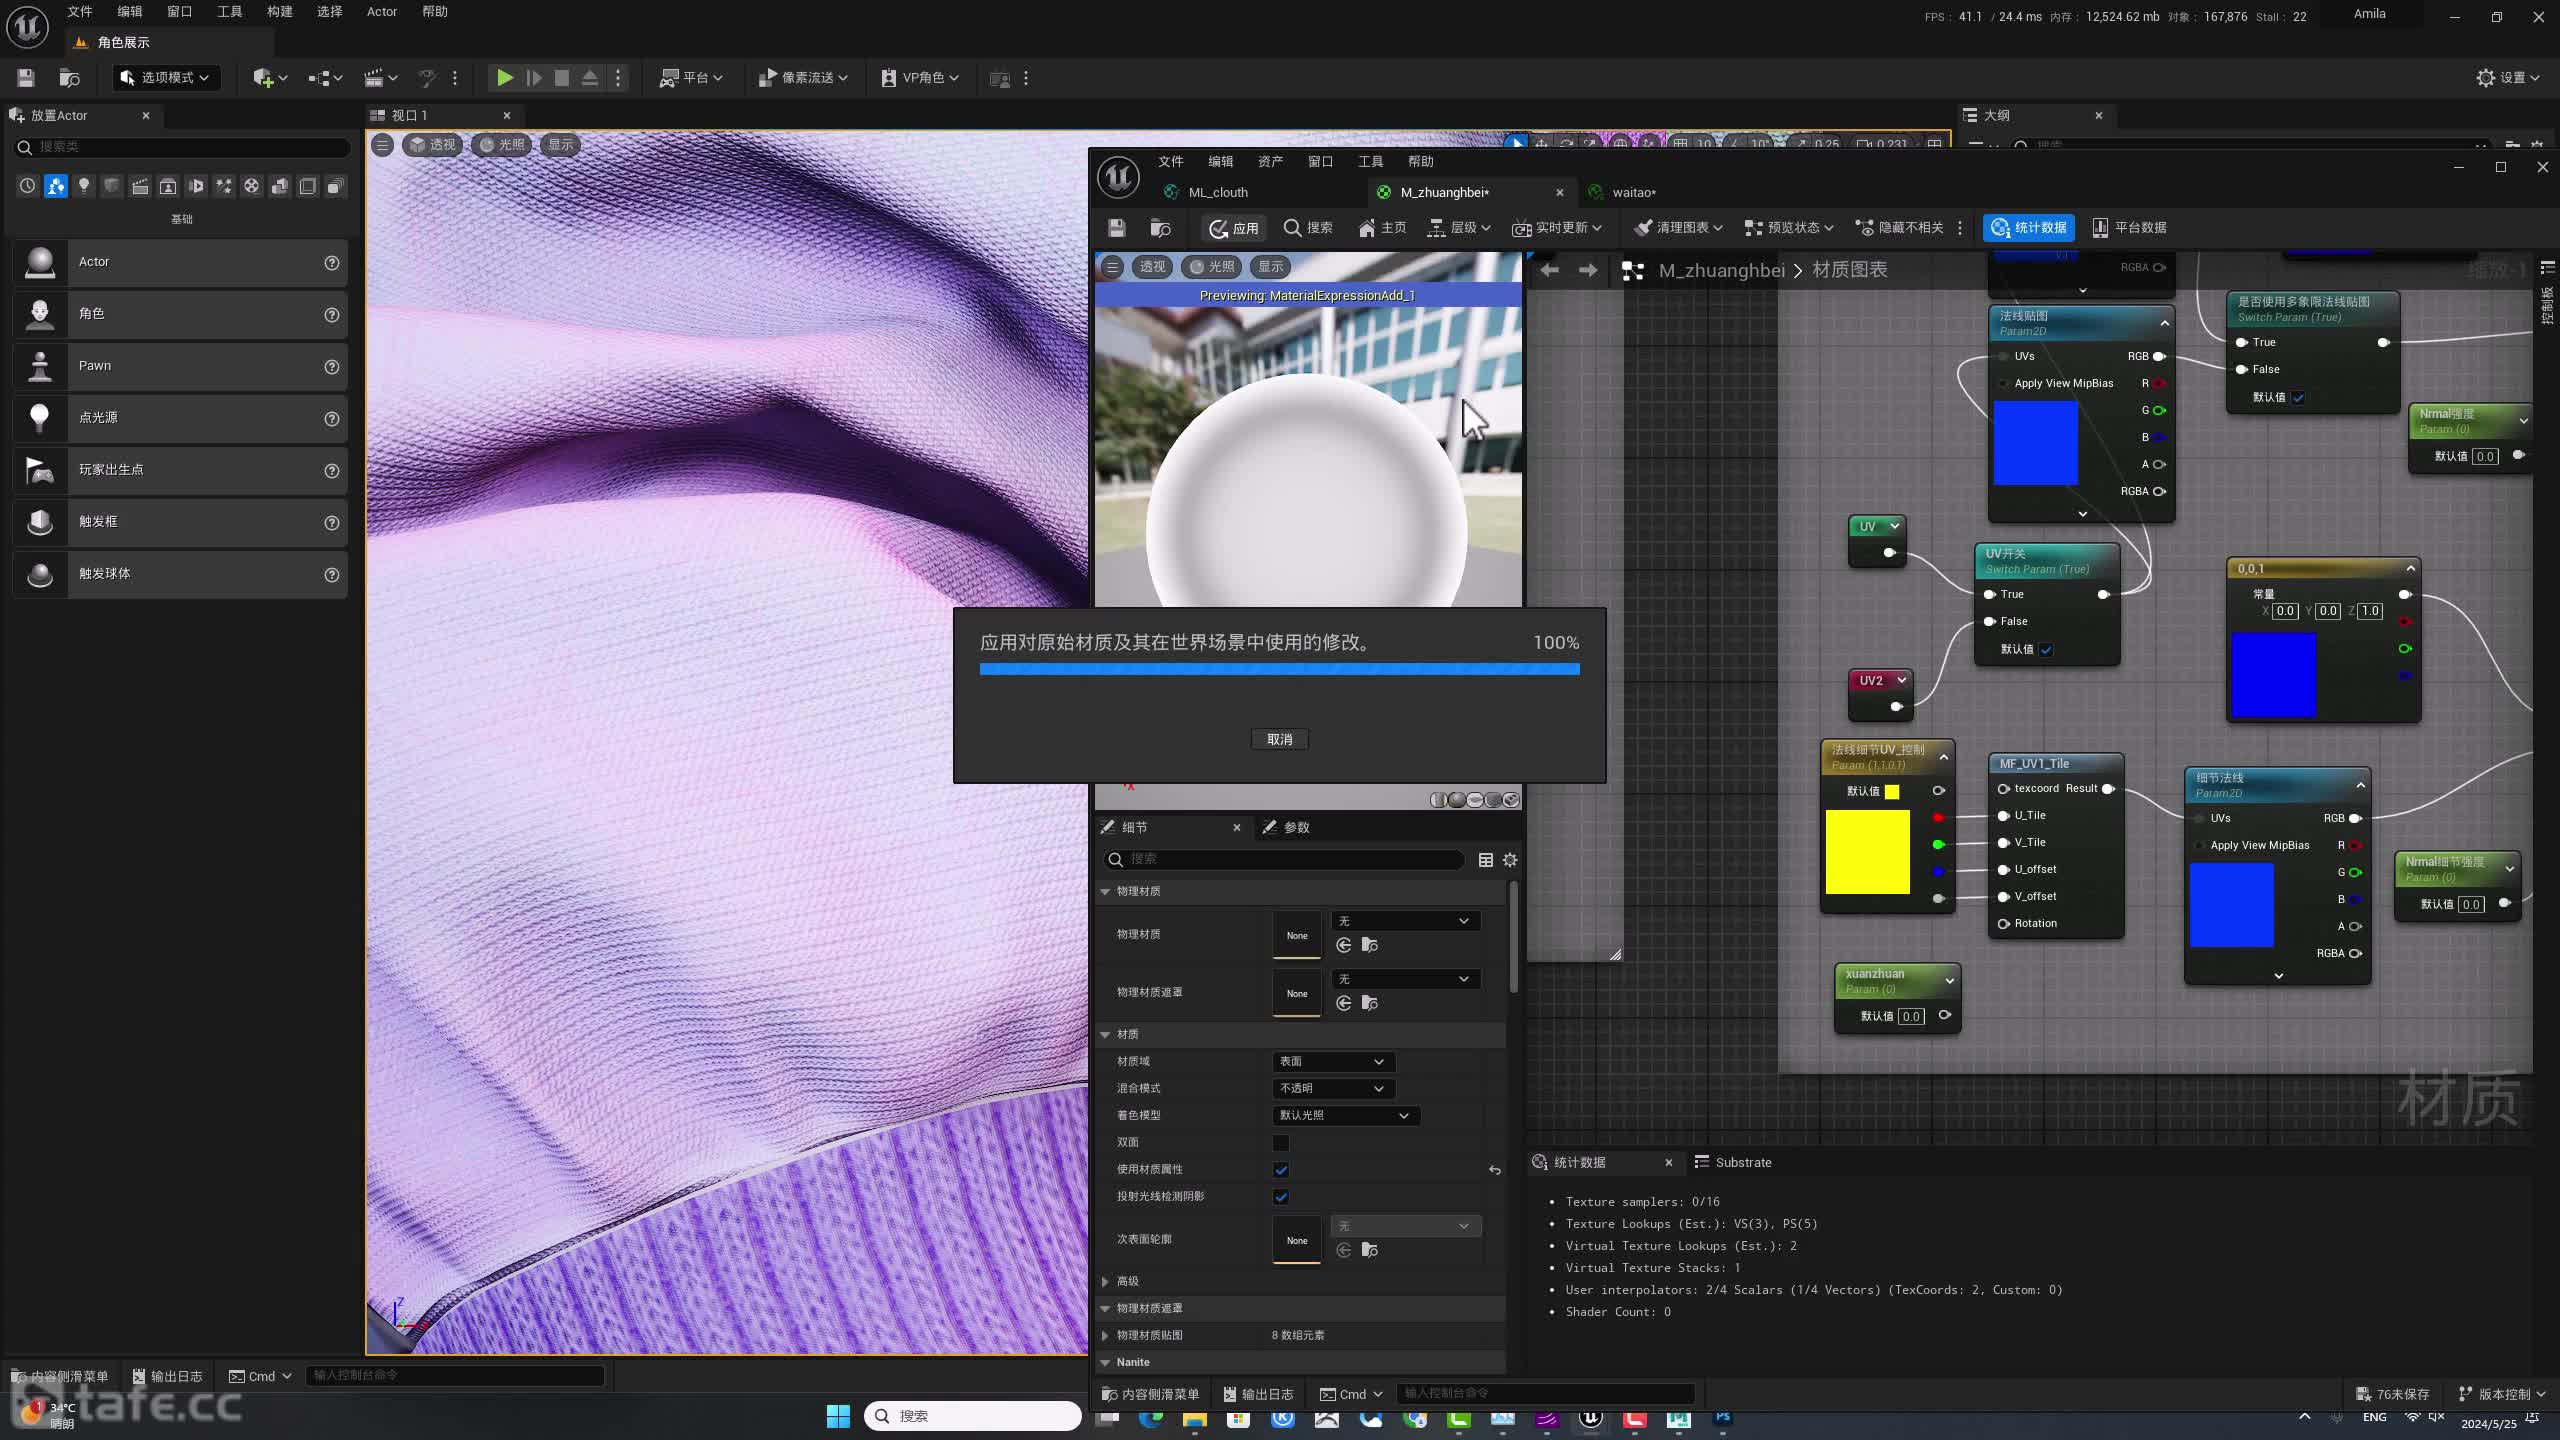Open 混合模式 dropdown showing 不透明
The image size is (2560, 1440).
coord(1333,1089)
